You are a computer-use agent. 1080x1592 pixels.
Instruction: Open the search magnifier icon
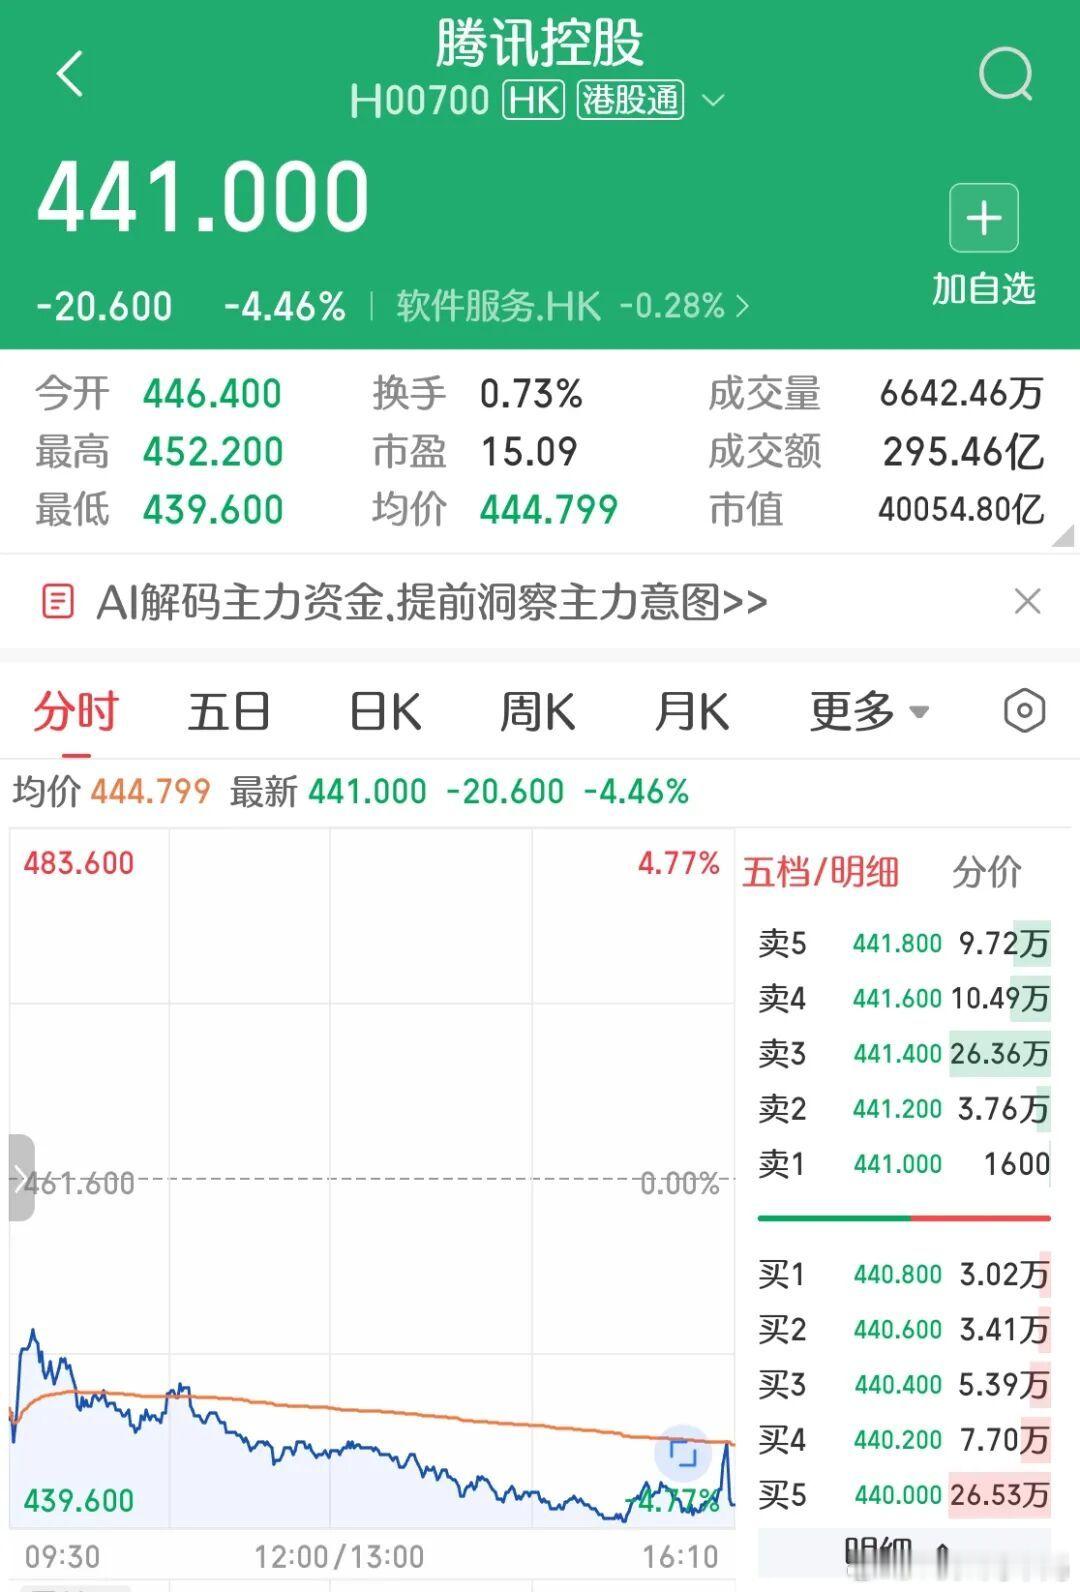(x=1005, y=74)
